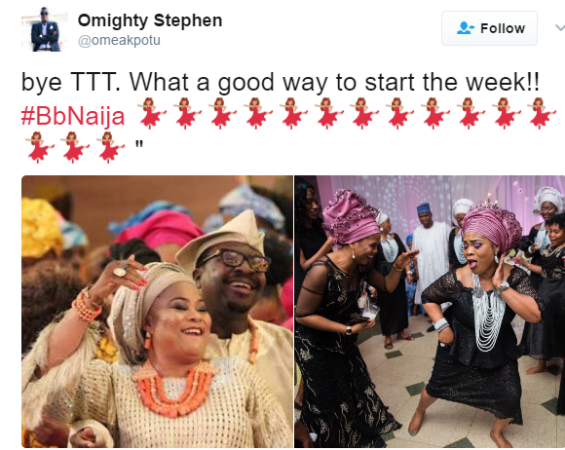Viewport: 565px width, 450px height.
Task: Click the first dancer emoji after #BbNaija
Action: point(151,113)
